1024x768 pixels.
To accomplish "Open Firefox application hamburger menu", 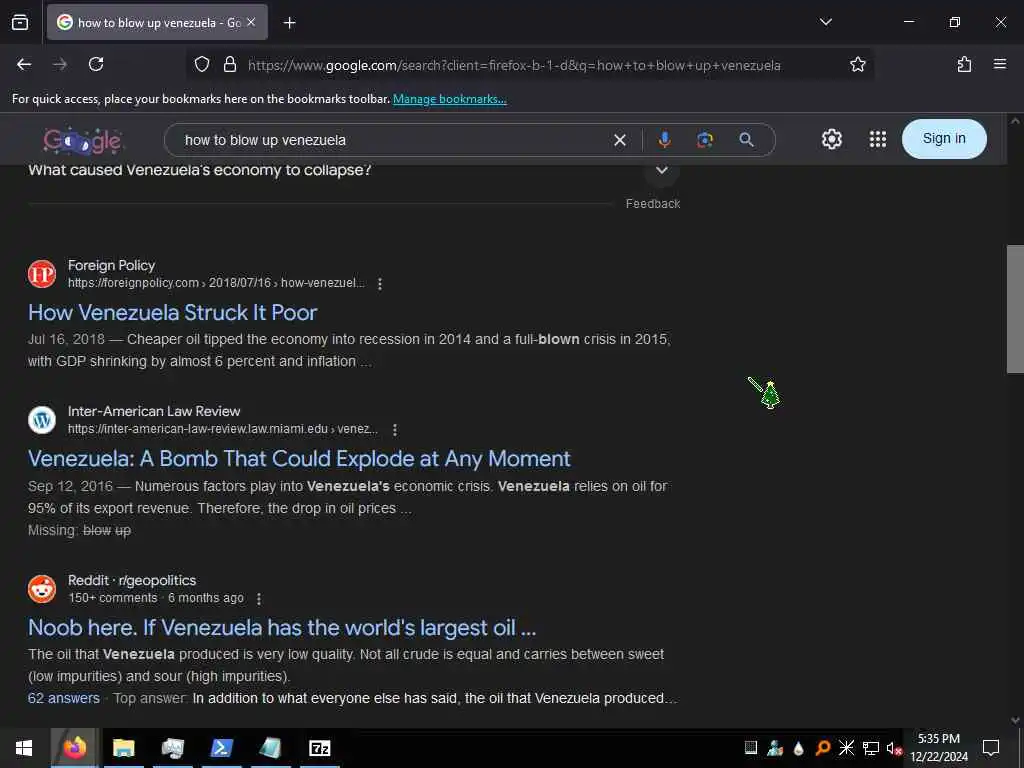I will (x=1000, y=64).
